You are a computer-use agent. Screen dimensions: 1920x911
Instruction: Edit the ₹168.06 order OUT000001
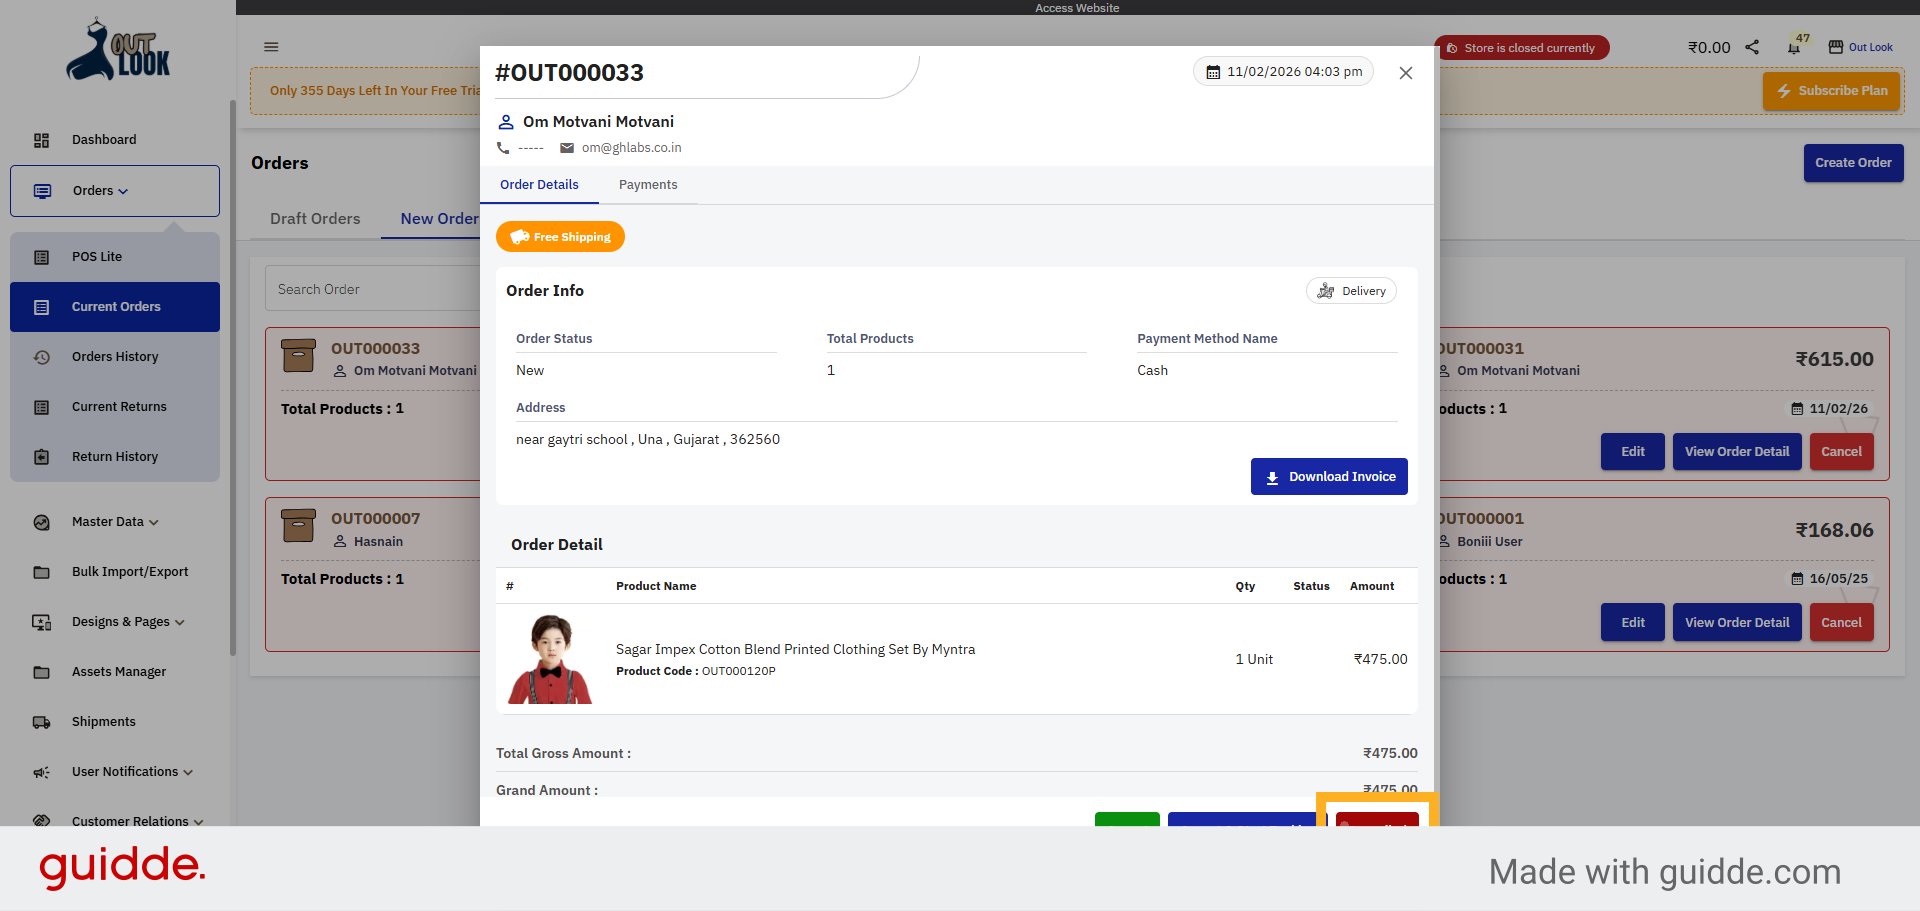pos(1633,622)
